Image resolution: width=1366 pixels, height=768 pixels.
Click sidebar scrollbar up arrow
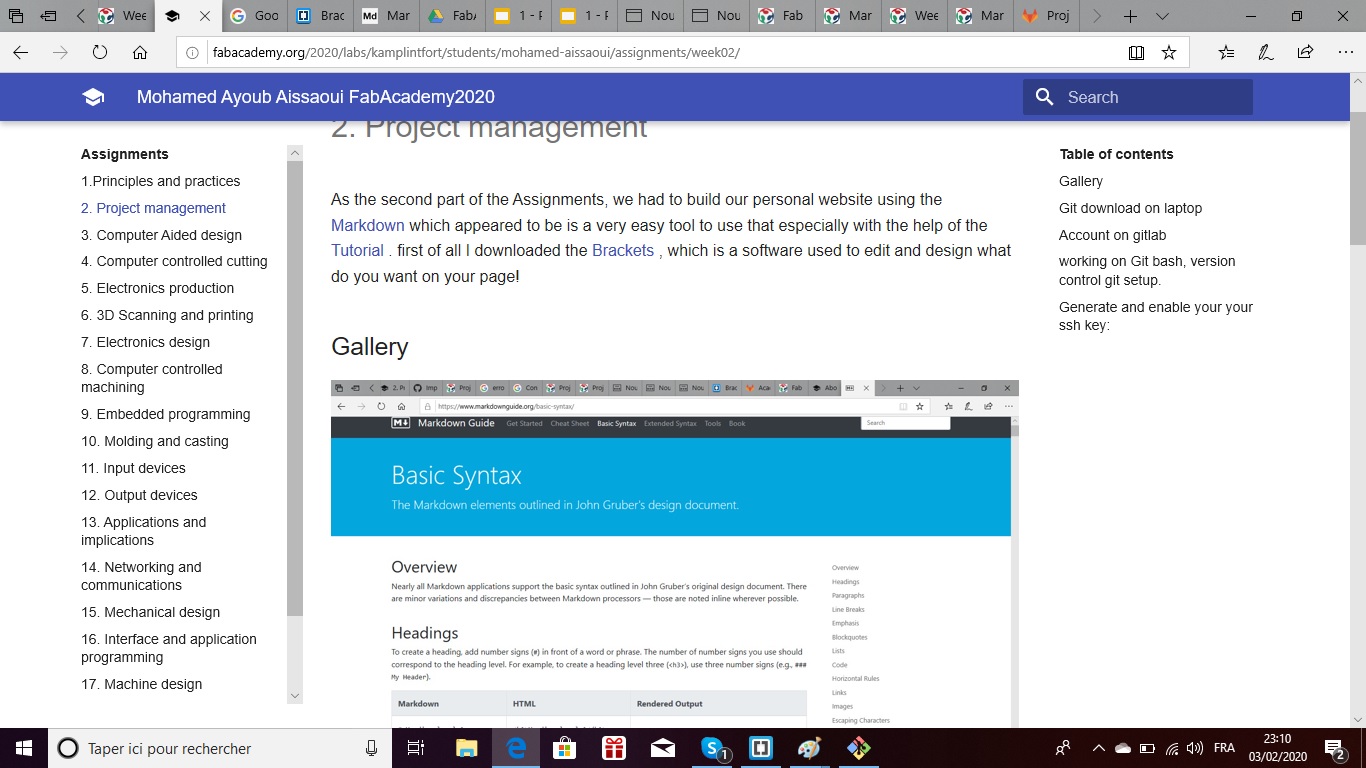pos(295,153)
